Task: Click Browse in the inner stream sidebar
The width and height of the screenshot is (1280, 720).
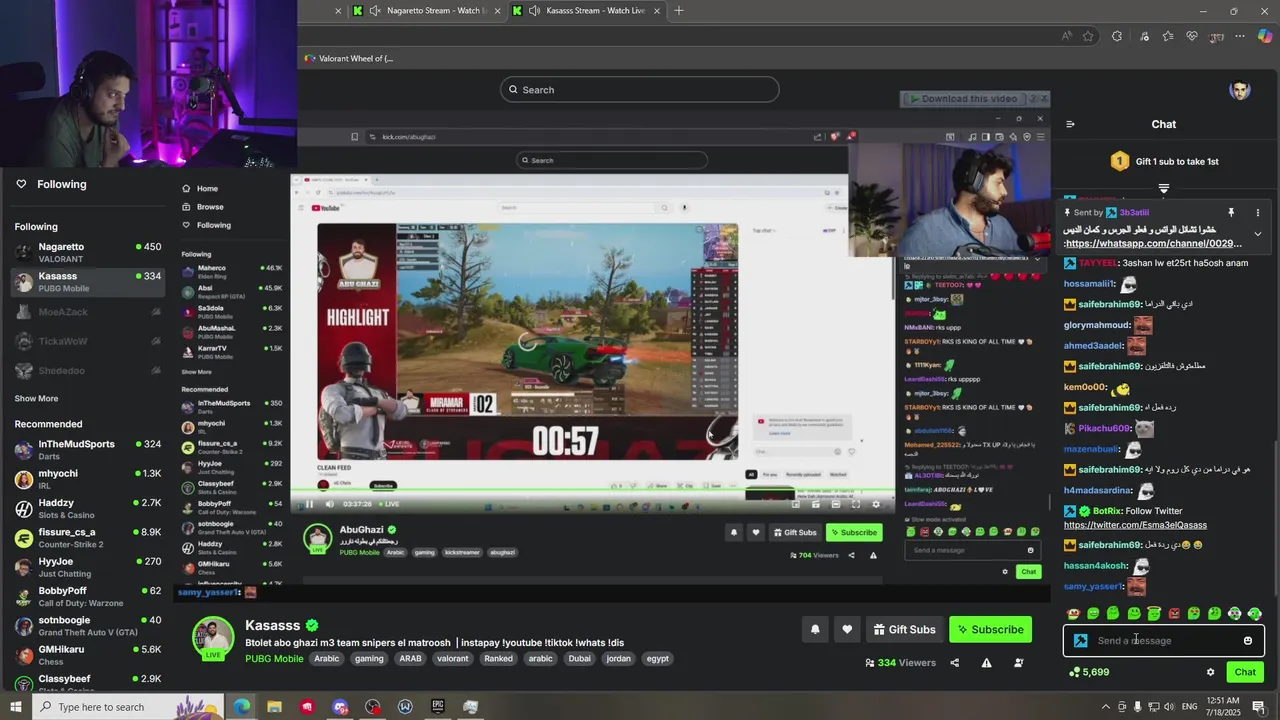Action: point(203,207)
